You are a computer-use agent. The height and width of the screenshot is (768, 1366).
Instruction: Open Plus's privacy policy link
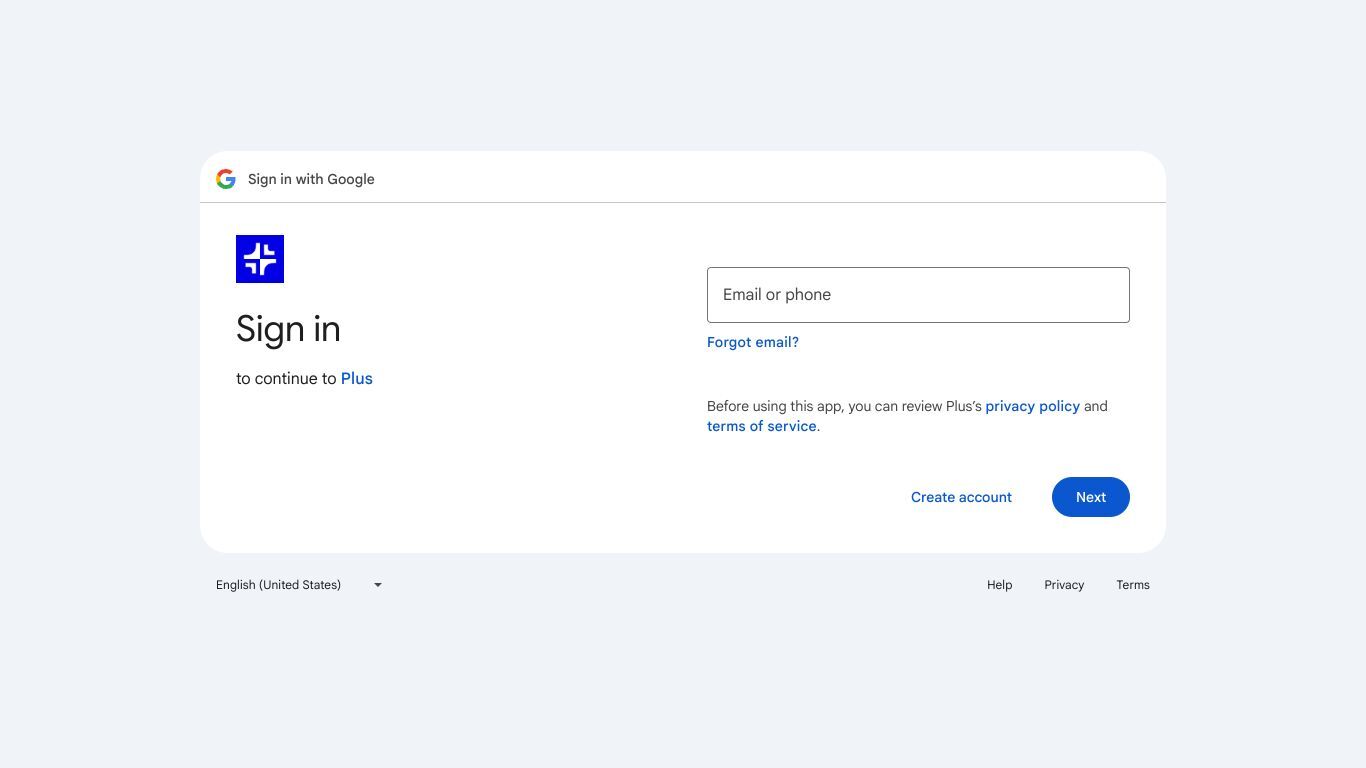[1032, 406]
